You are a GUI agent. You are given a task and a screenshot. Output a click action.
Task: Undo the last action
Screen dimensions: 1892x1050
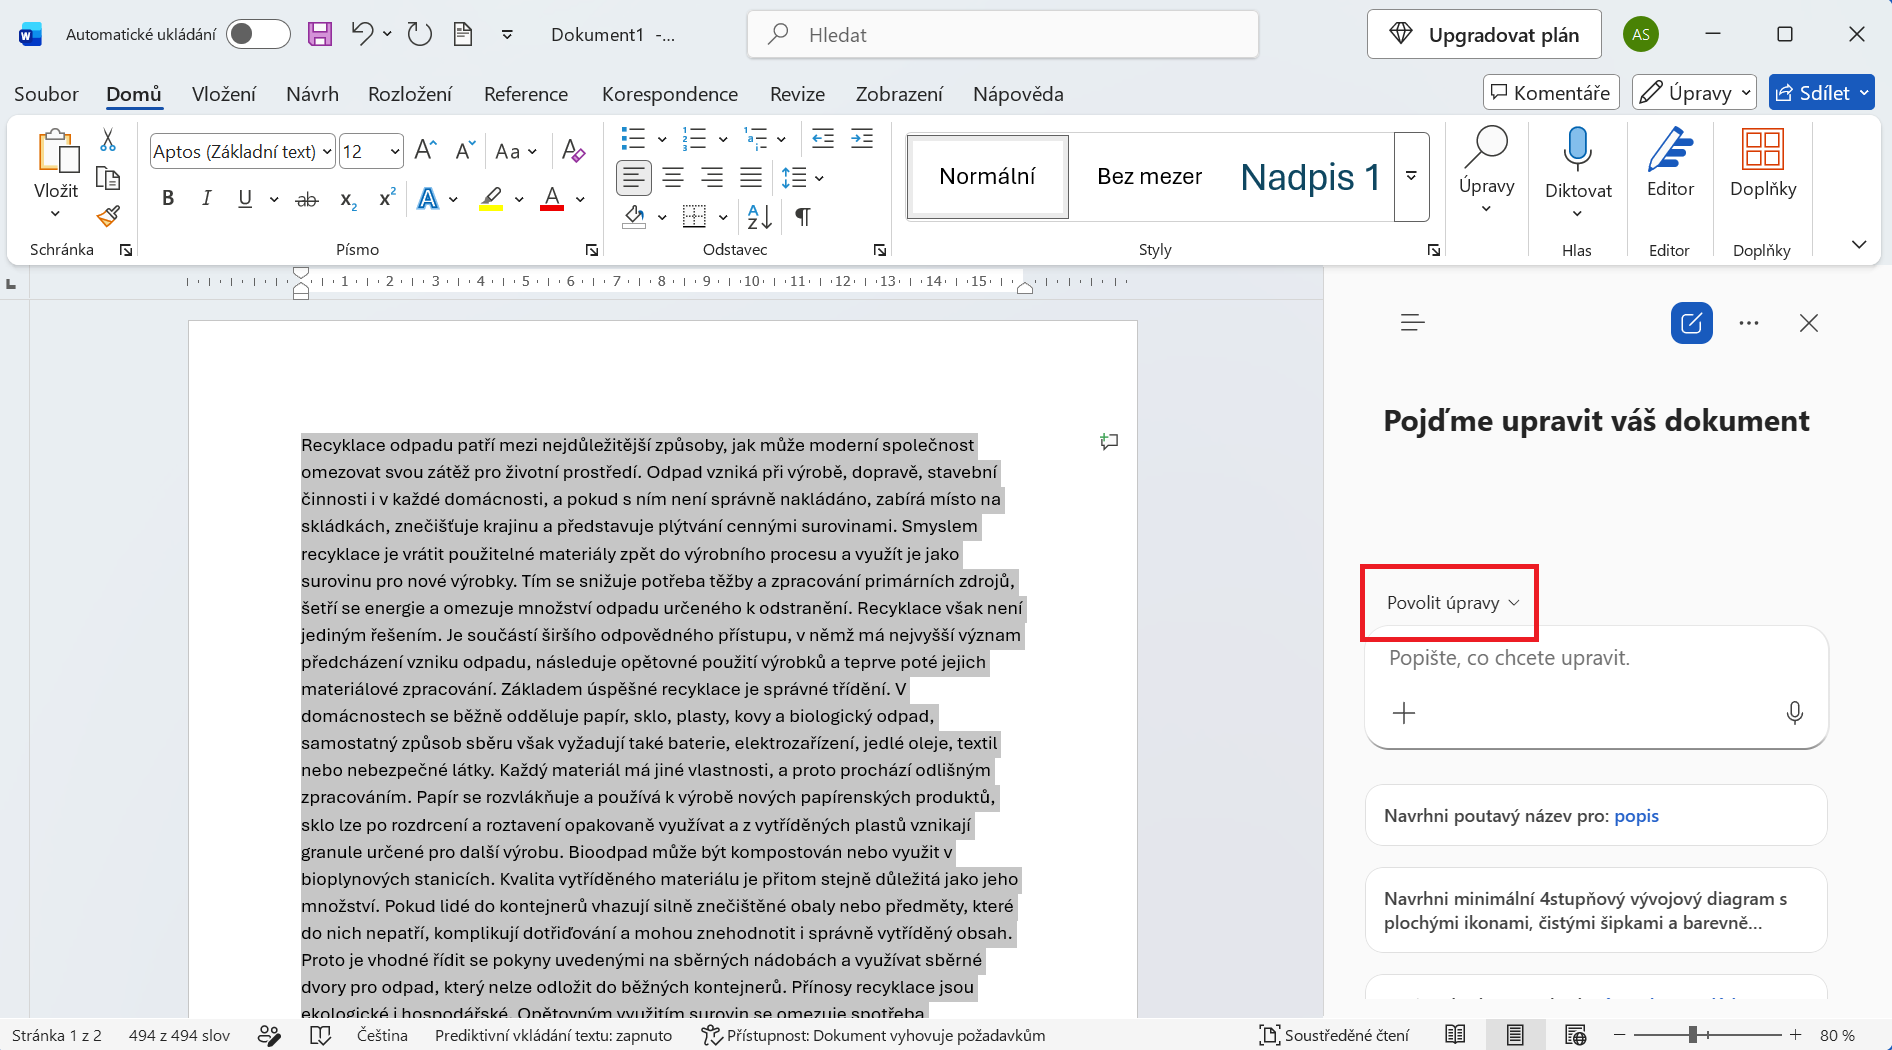361,35
